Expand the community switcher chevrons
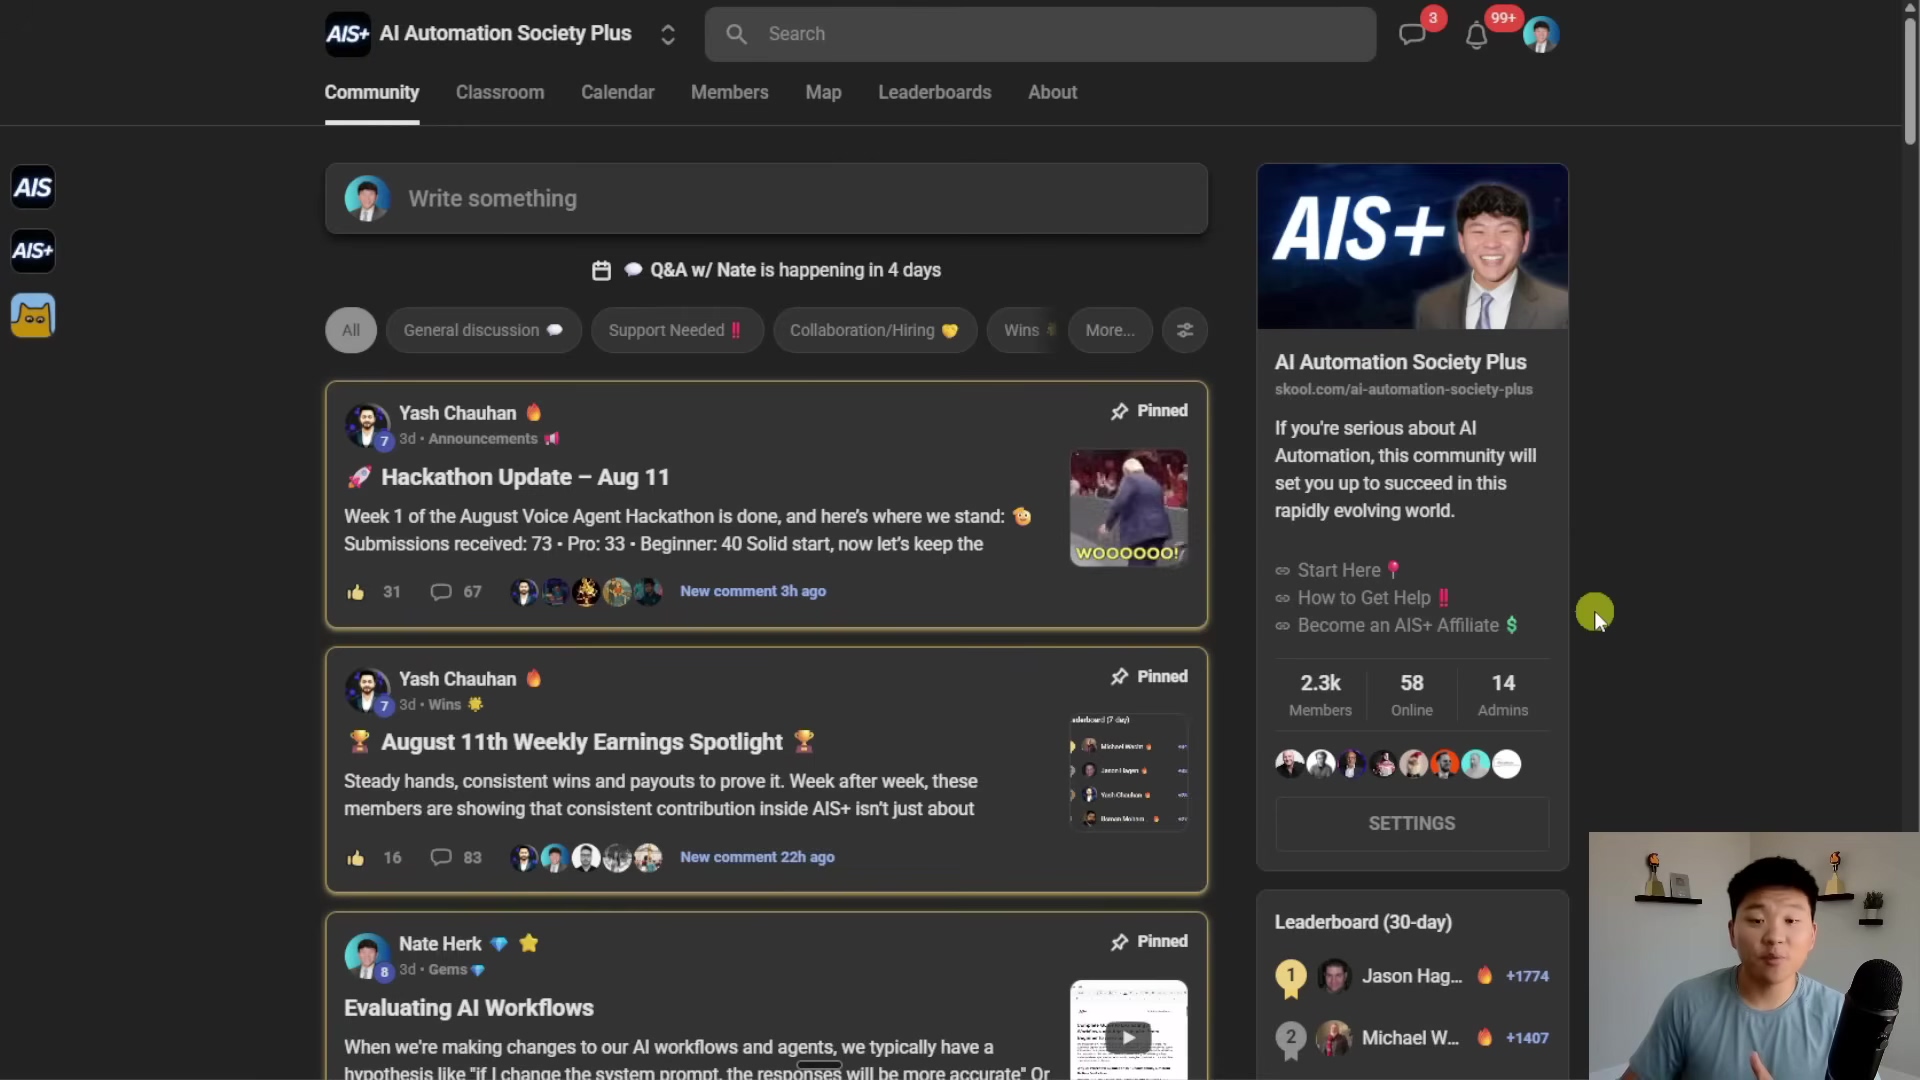The image size is (1920, 1080). tap(668, 34)
